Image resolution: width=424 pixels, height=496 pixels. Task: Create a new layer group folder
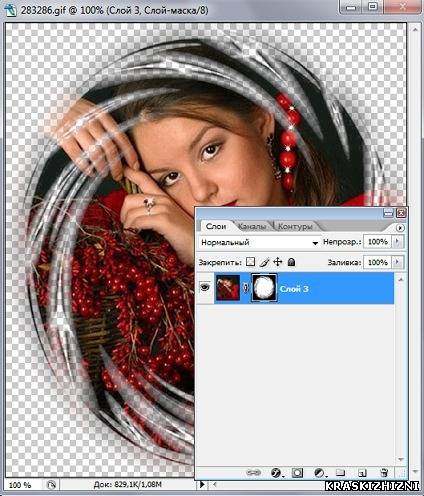click(340, 472)
